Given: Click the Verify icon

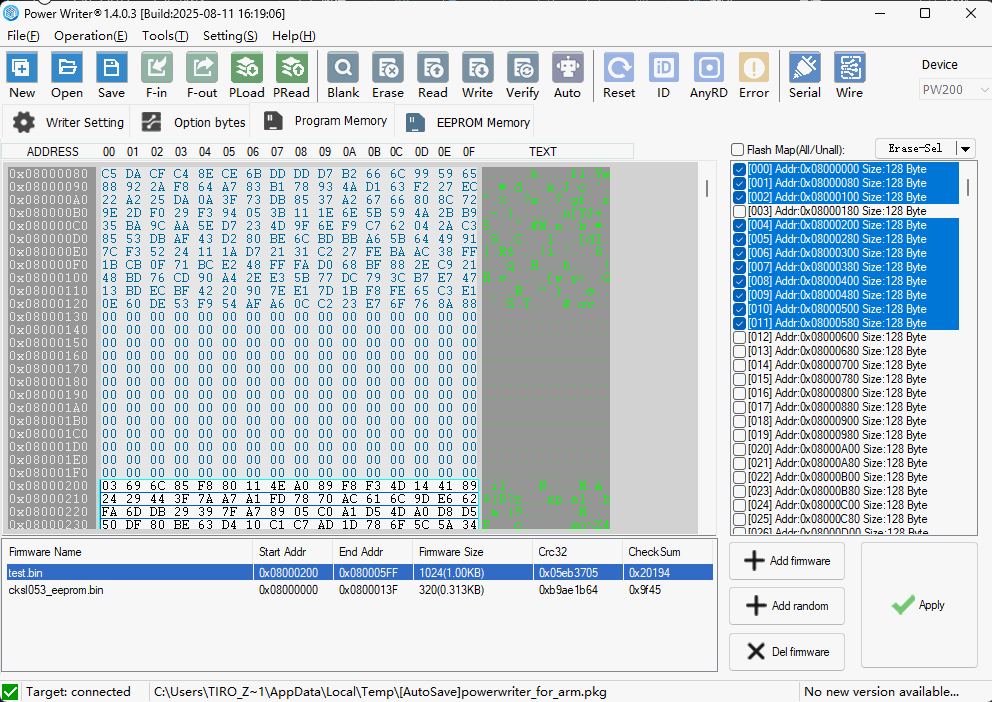Looking at the screenshot, I should [x=523, y=68].
